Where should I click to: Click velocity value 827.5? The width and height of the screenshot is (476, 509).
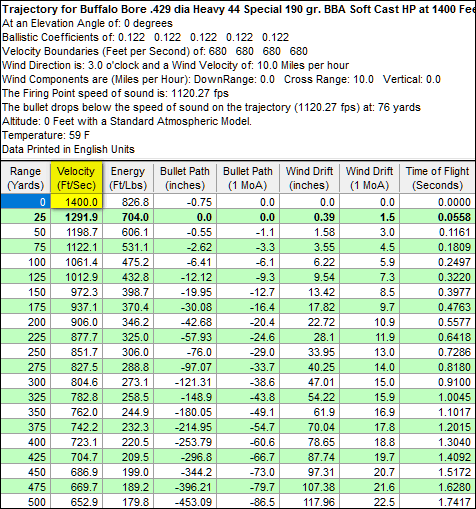pos(76,367)
